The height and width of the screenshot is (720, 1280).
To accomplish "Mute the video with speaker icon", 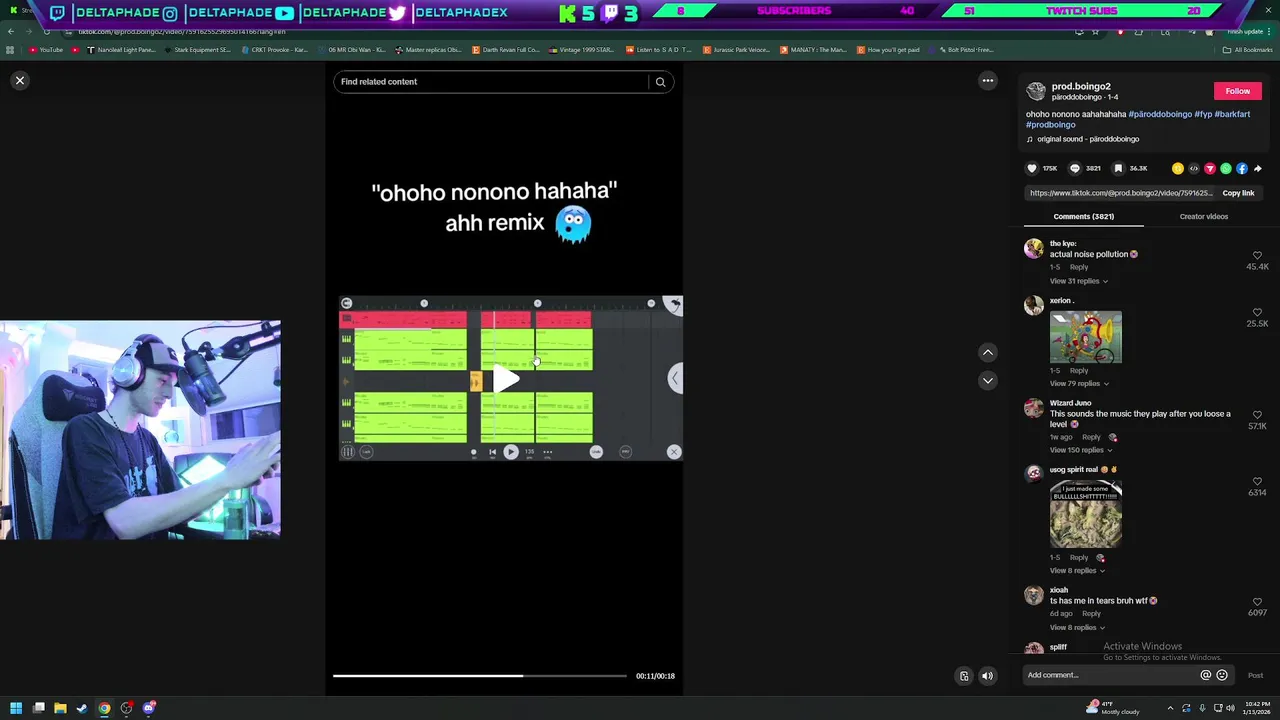I will (x=987, y=676).
